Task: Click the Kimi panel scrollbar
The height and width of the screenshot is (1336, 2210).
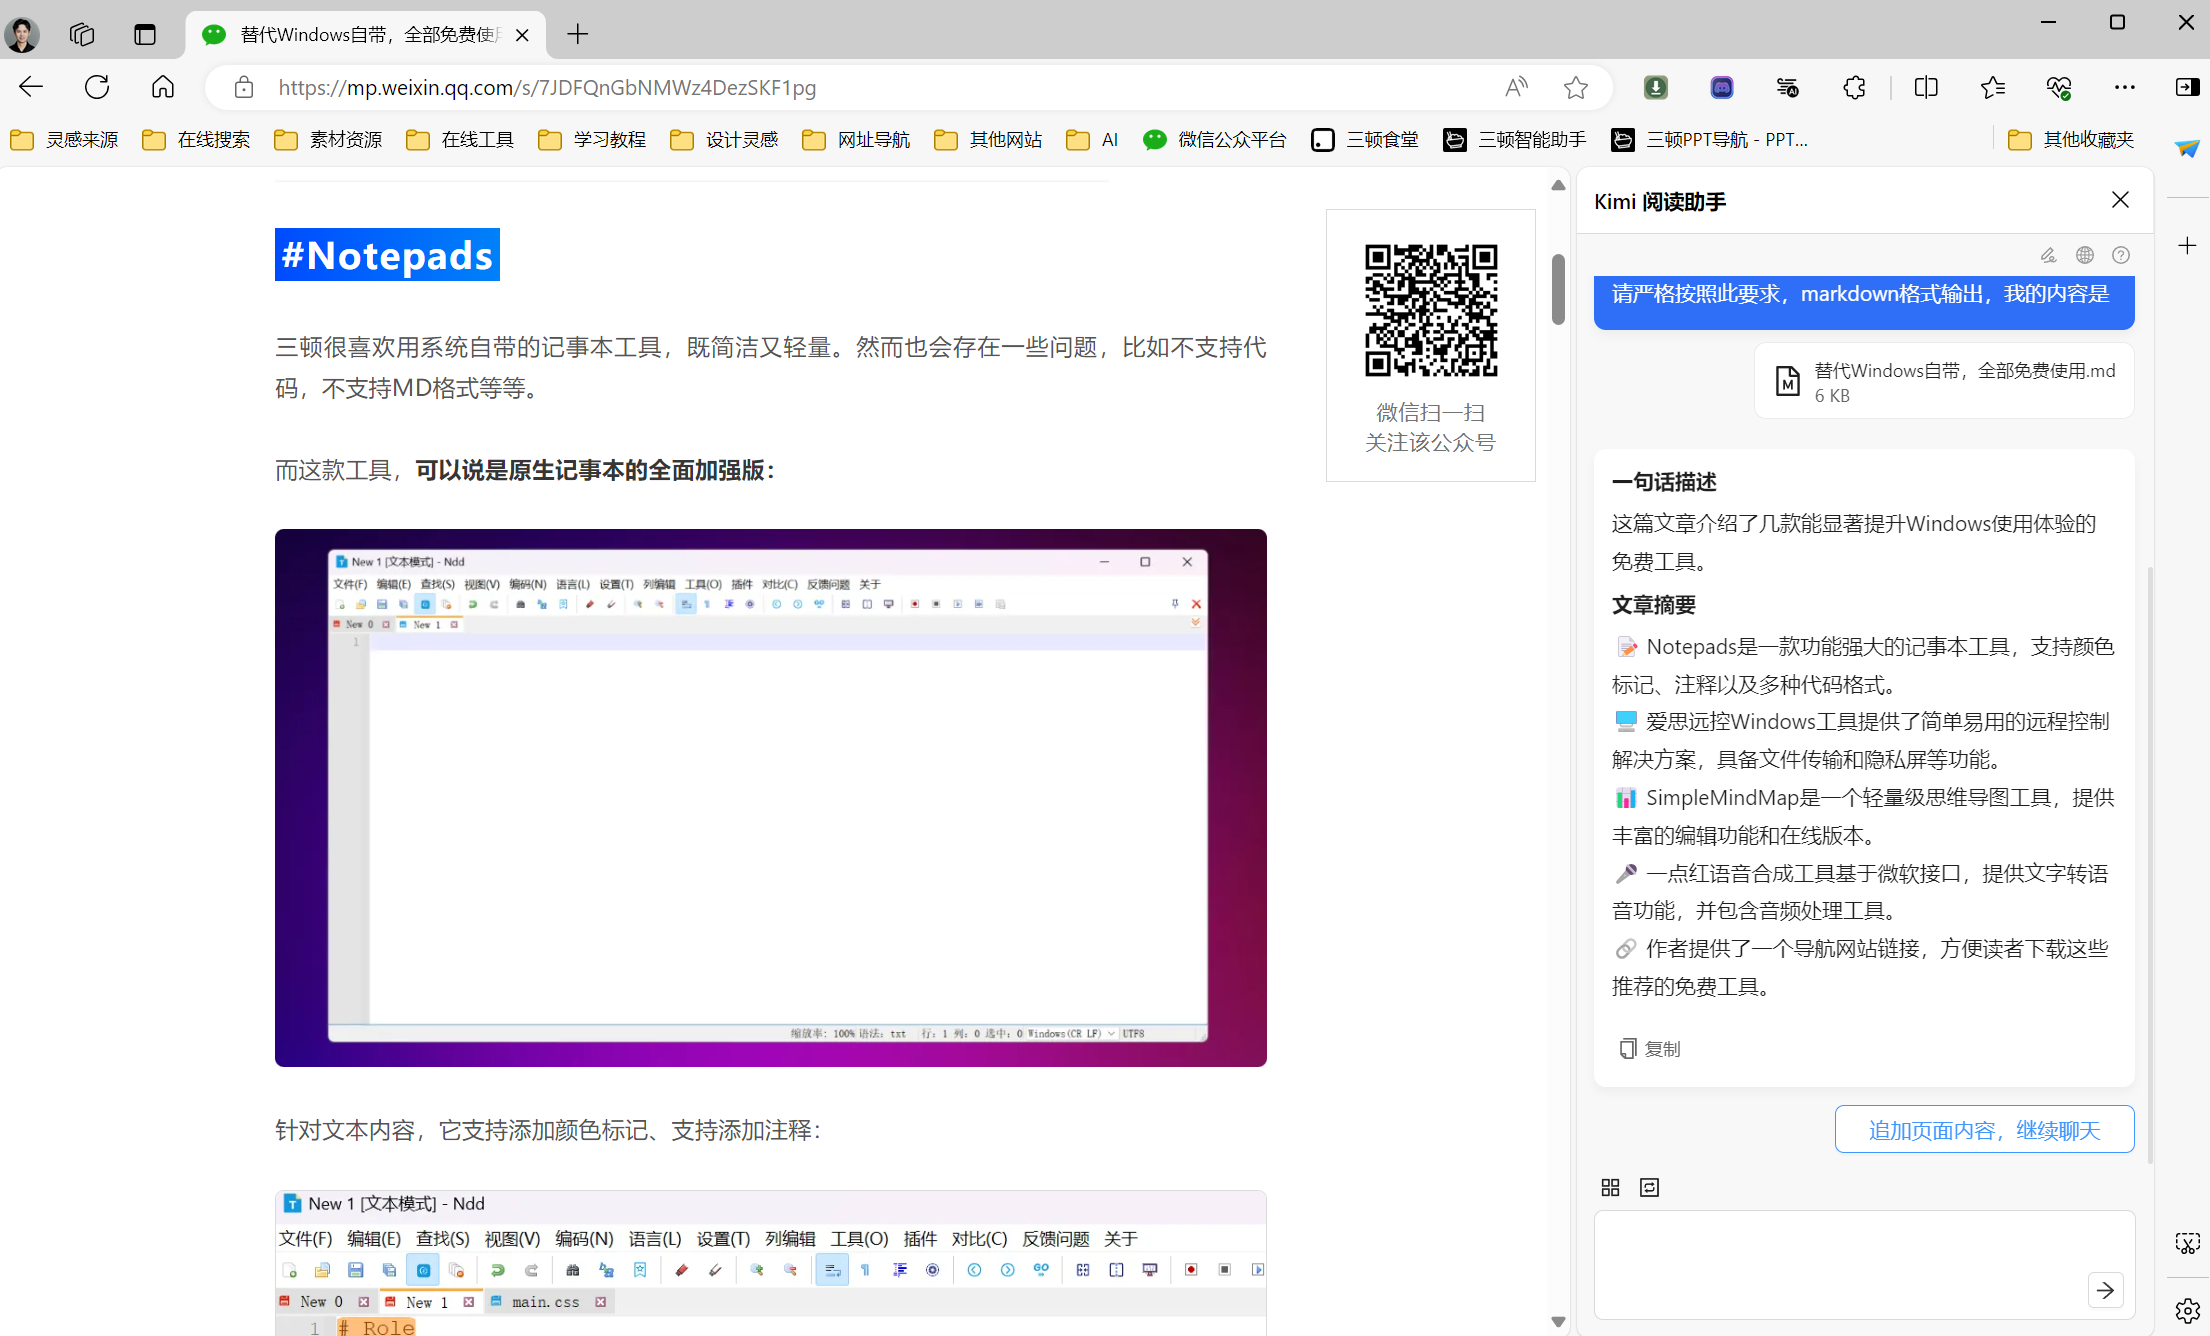Action: coord(2150,866)
